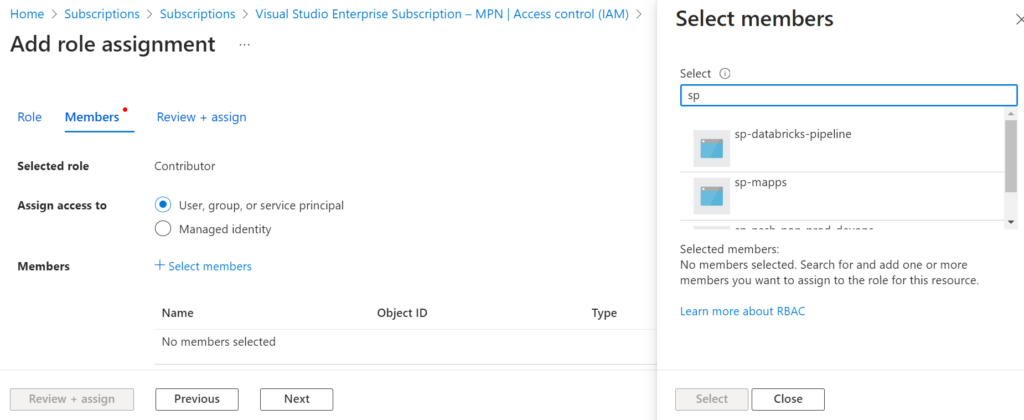Click the plus icon beside Select members
Screen dimensions: 1024x420
[x=160, y=266]
